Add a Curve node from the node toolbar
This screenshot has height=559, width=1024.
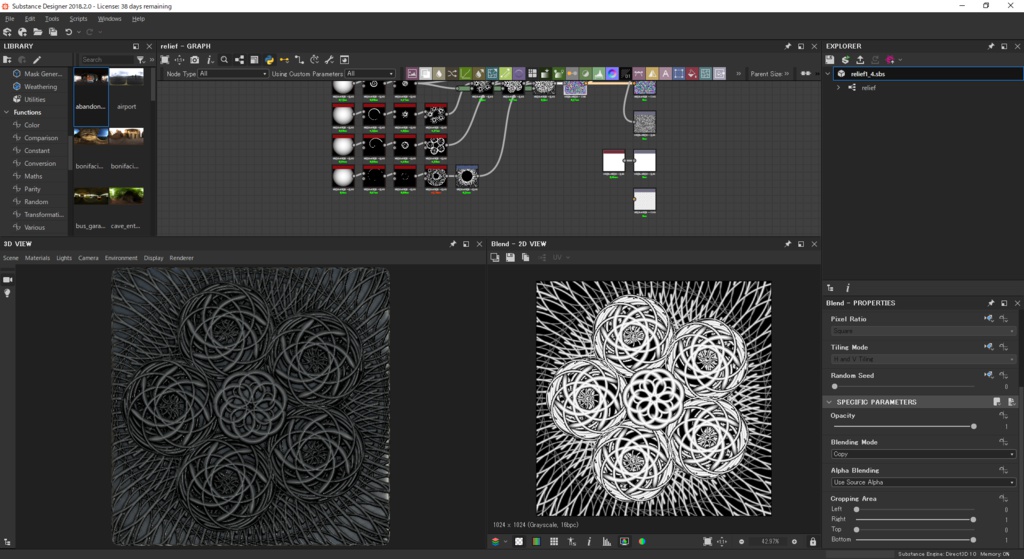(x=466, y=74)
